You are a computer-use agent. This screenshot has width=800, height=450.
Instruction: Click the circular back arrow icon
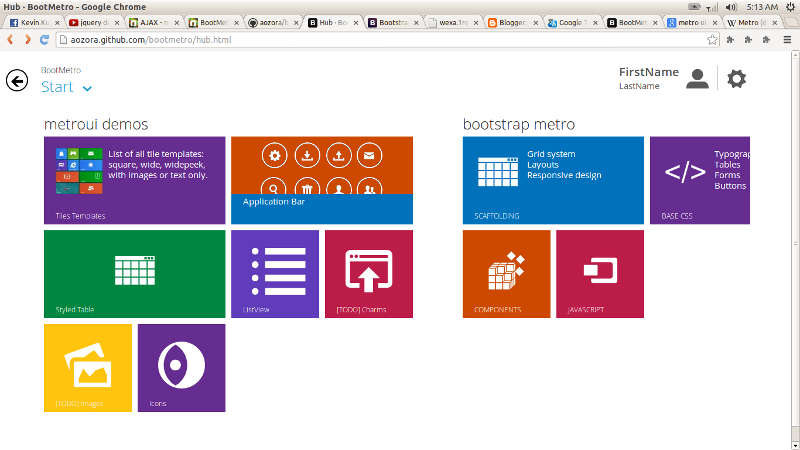coord(17,81)
